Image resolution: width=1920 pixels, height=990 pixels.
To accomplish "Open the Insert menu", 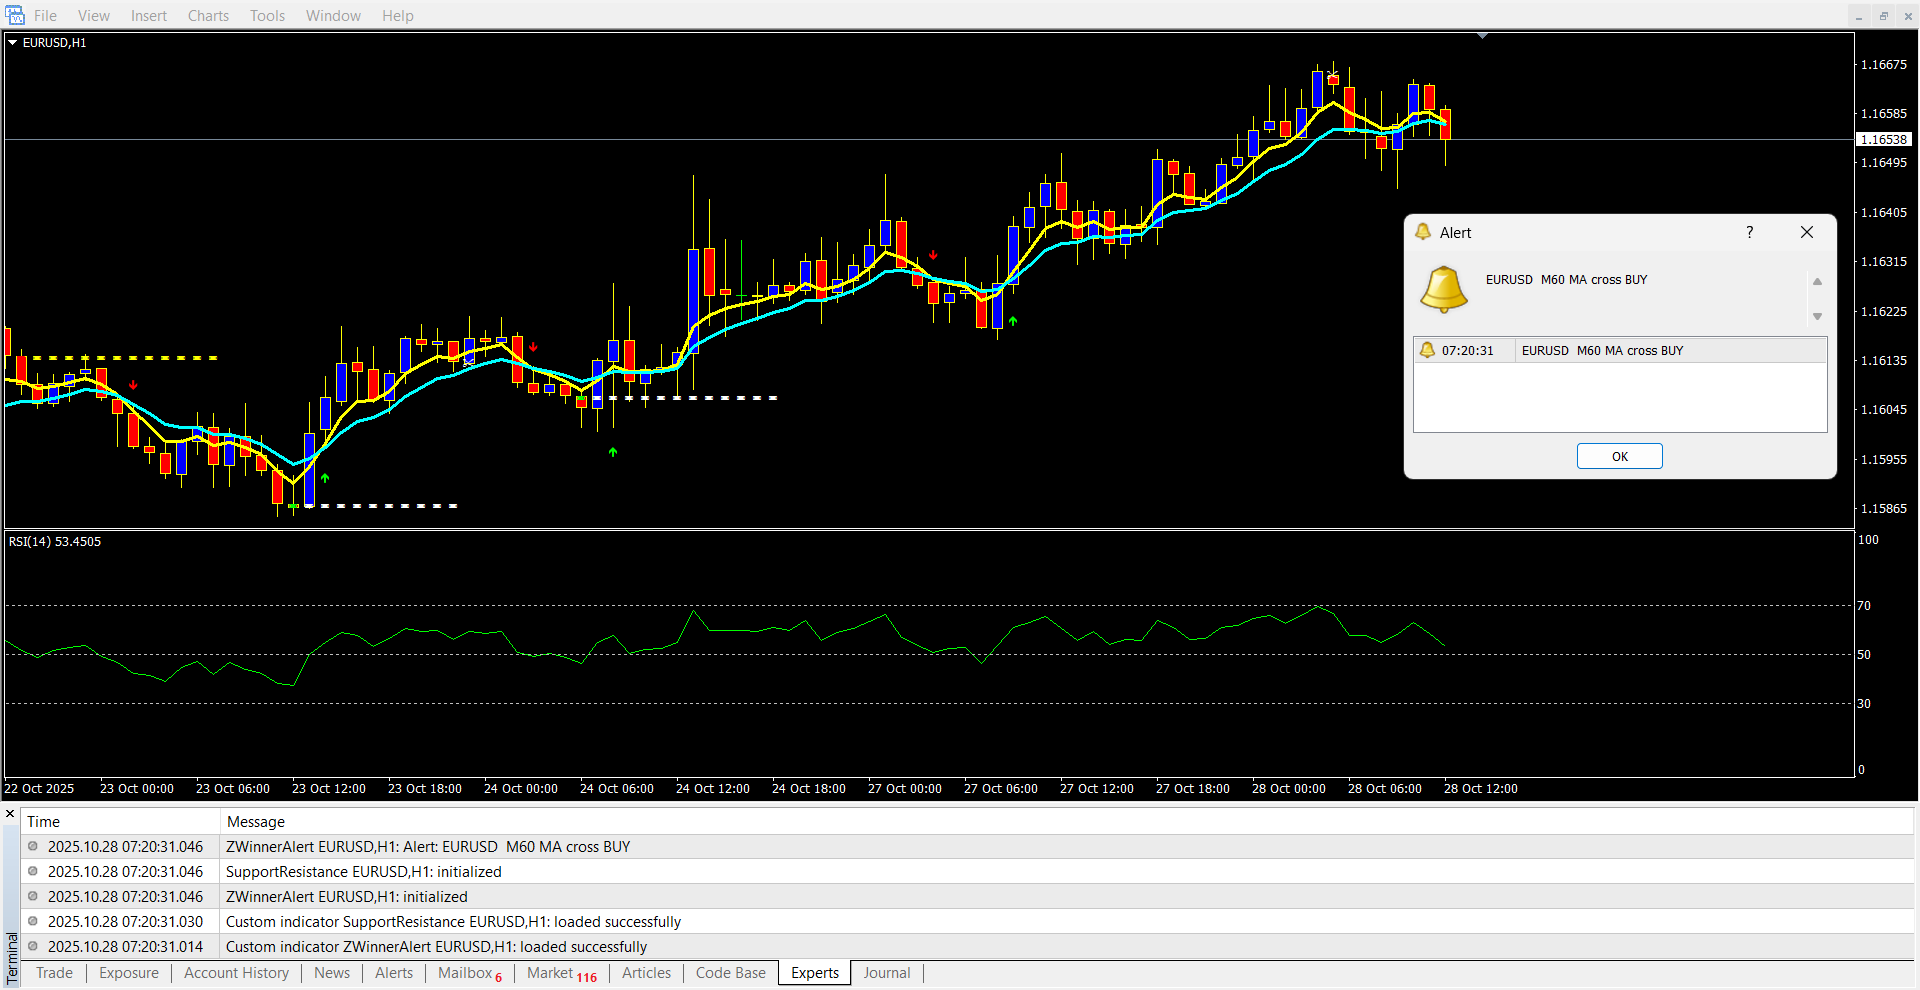I will tap(149, 15).
